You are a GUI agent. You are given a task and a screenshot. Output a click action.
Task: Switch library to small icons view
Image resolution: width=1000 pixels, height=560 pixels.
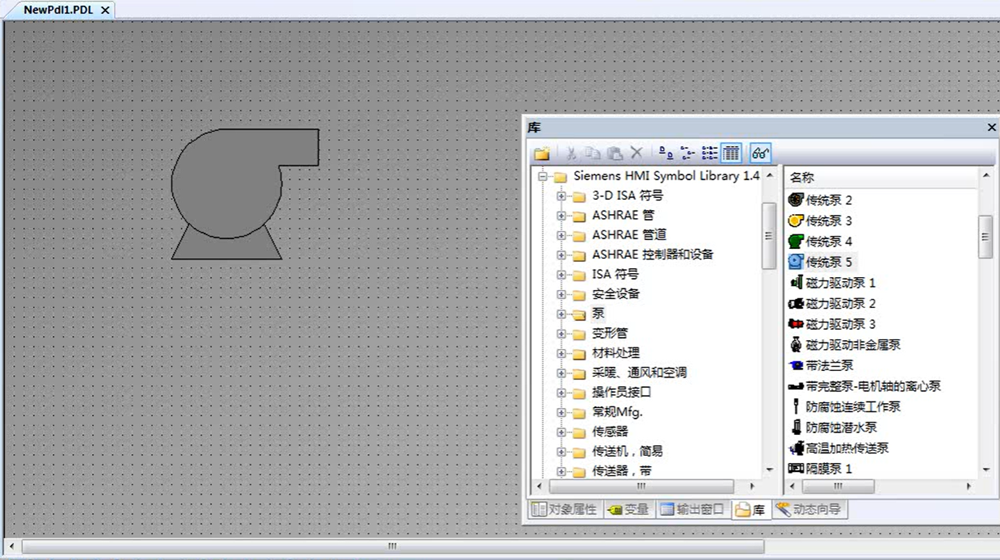(687, 153)
